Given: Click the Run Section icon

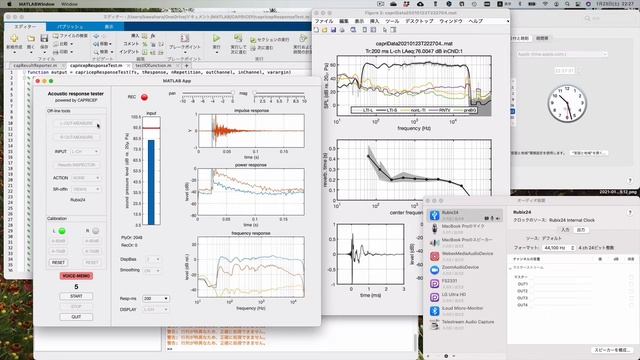Looking at the screenshot, I should 253,40.
